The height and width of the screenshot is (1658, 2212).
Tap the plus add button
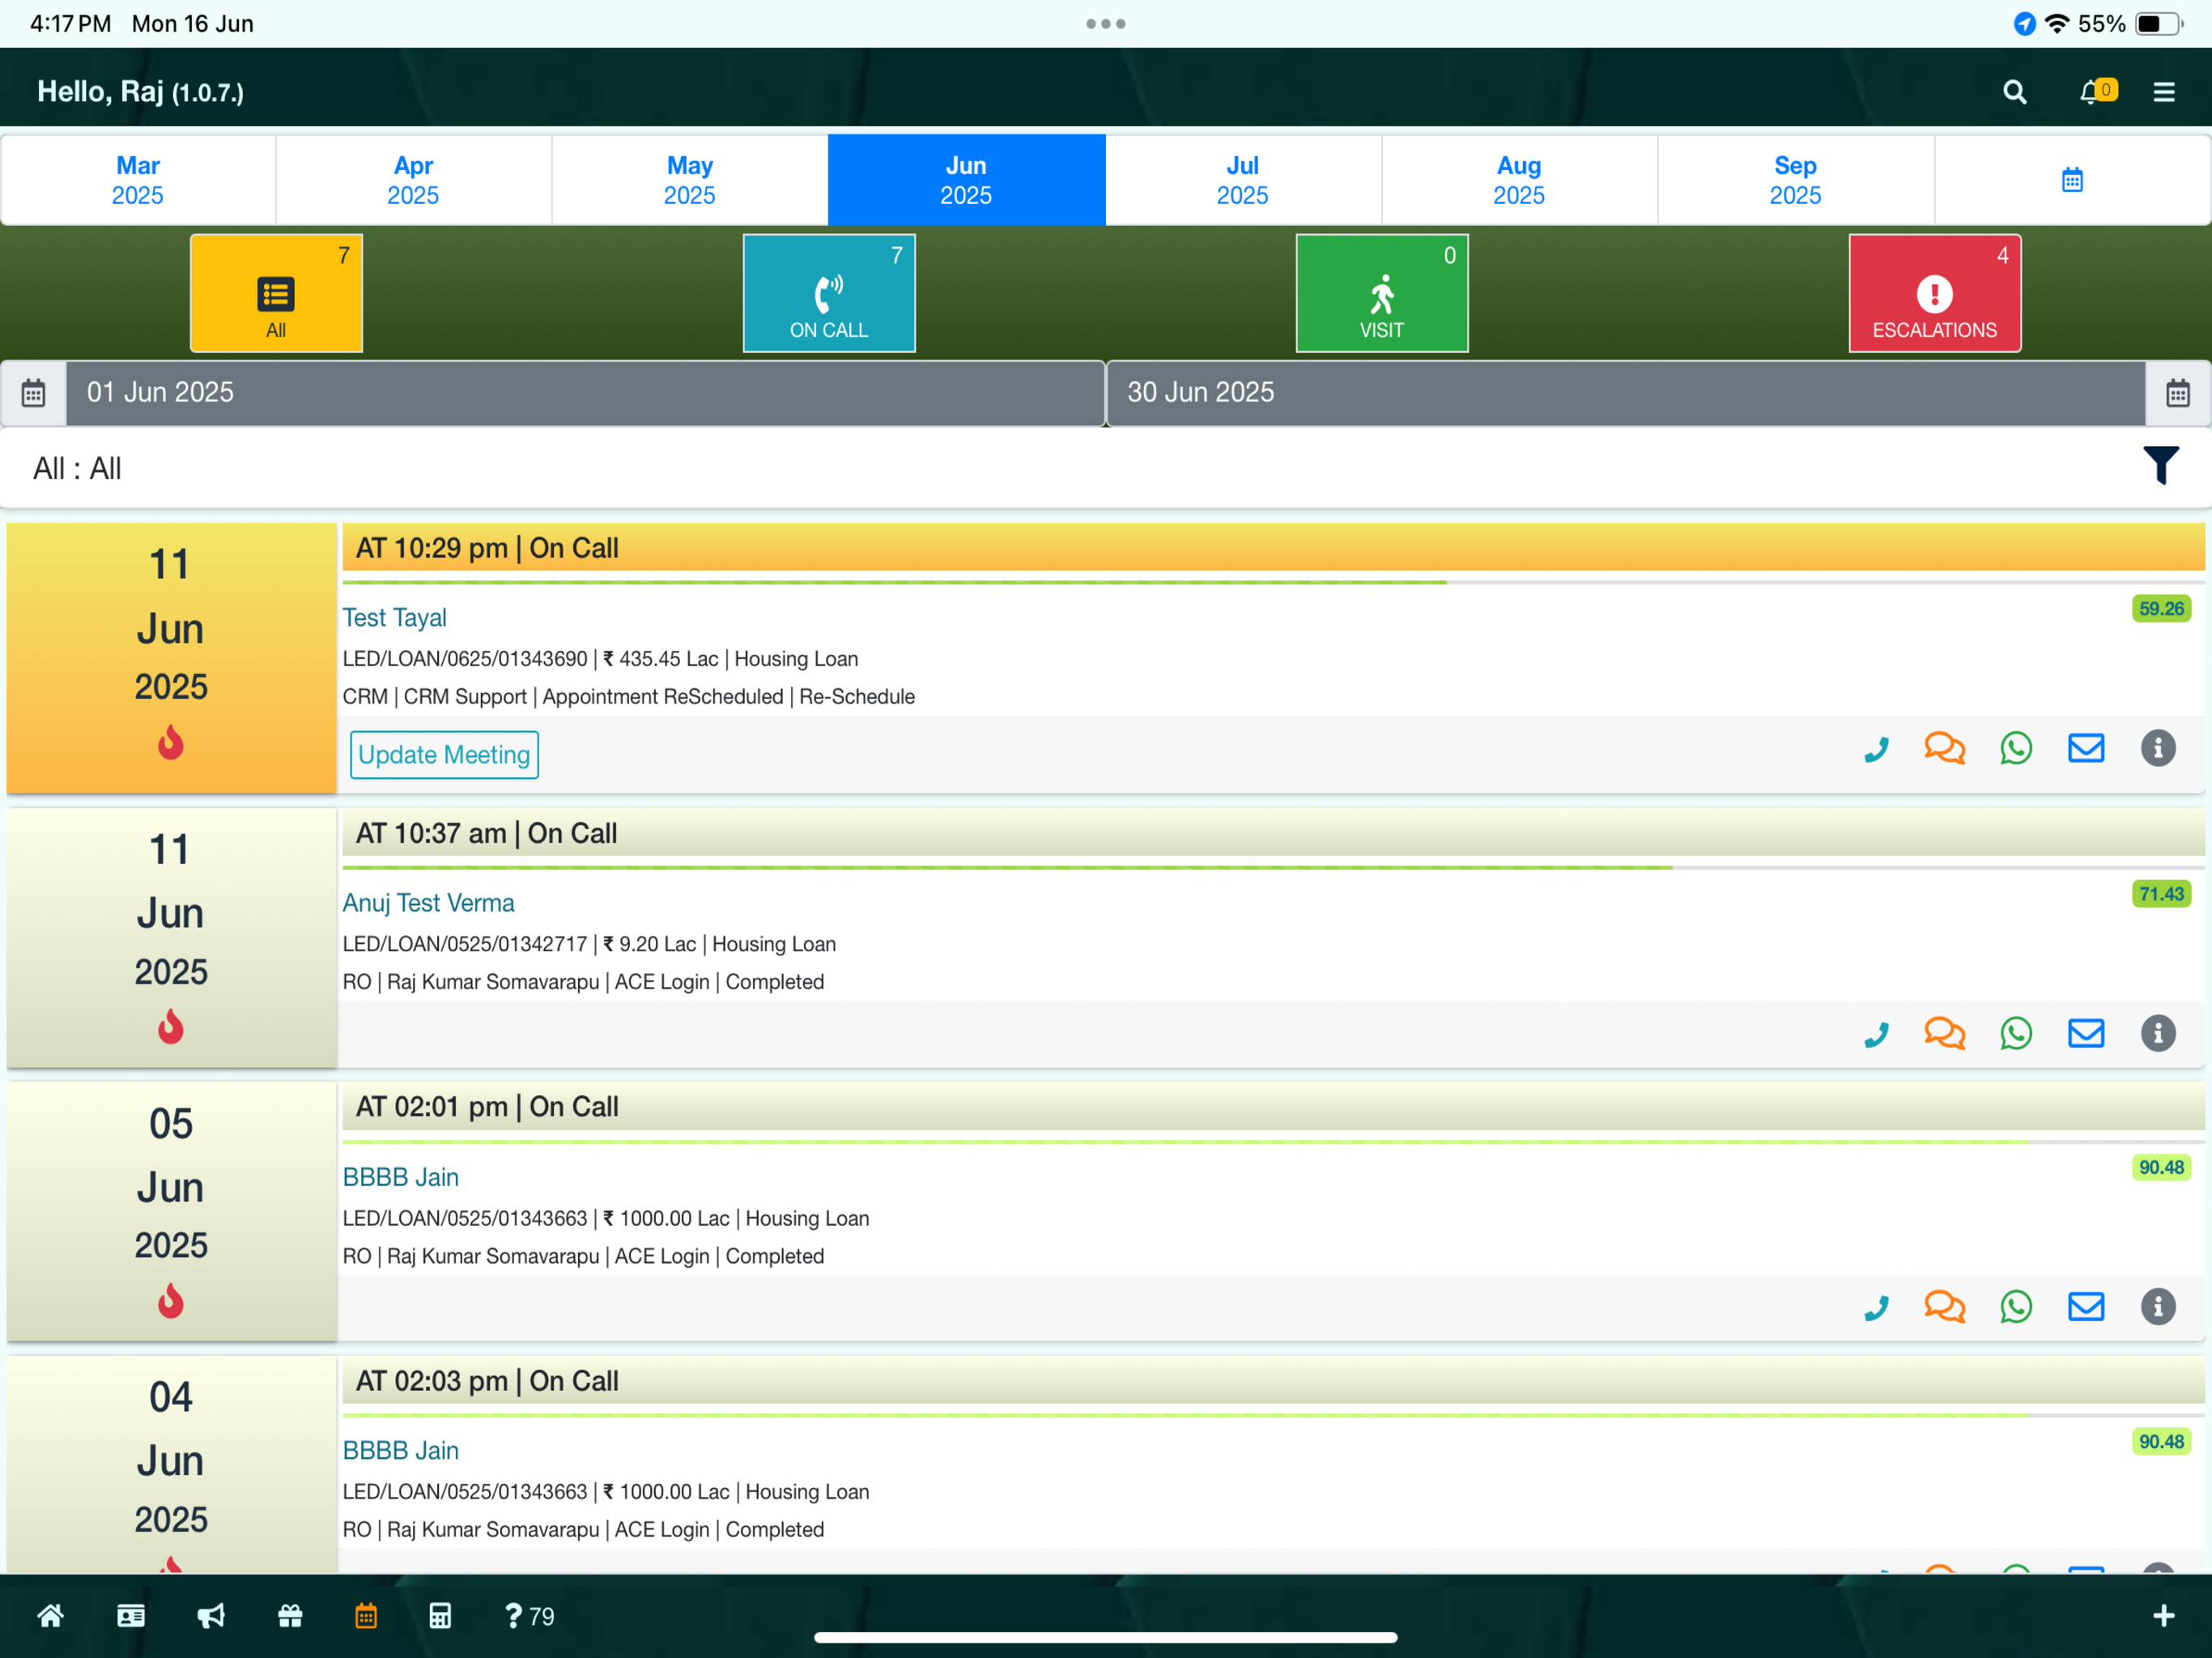point(2164,1616)
